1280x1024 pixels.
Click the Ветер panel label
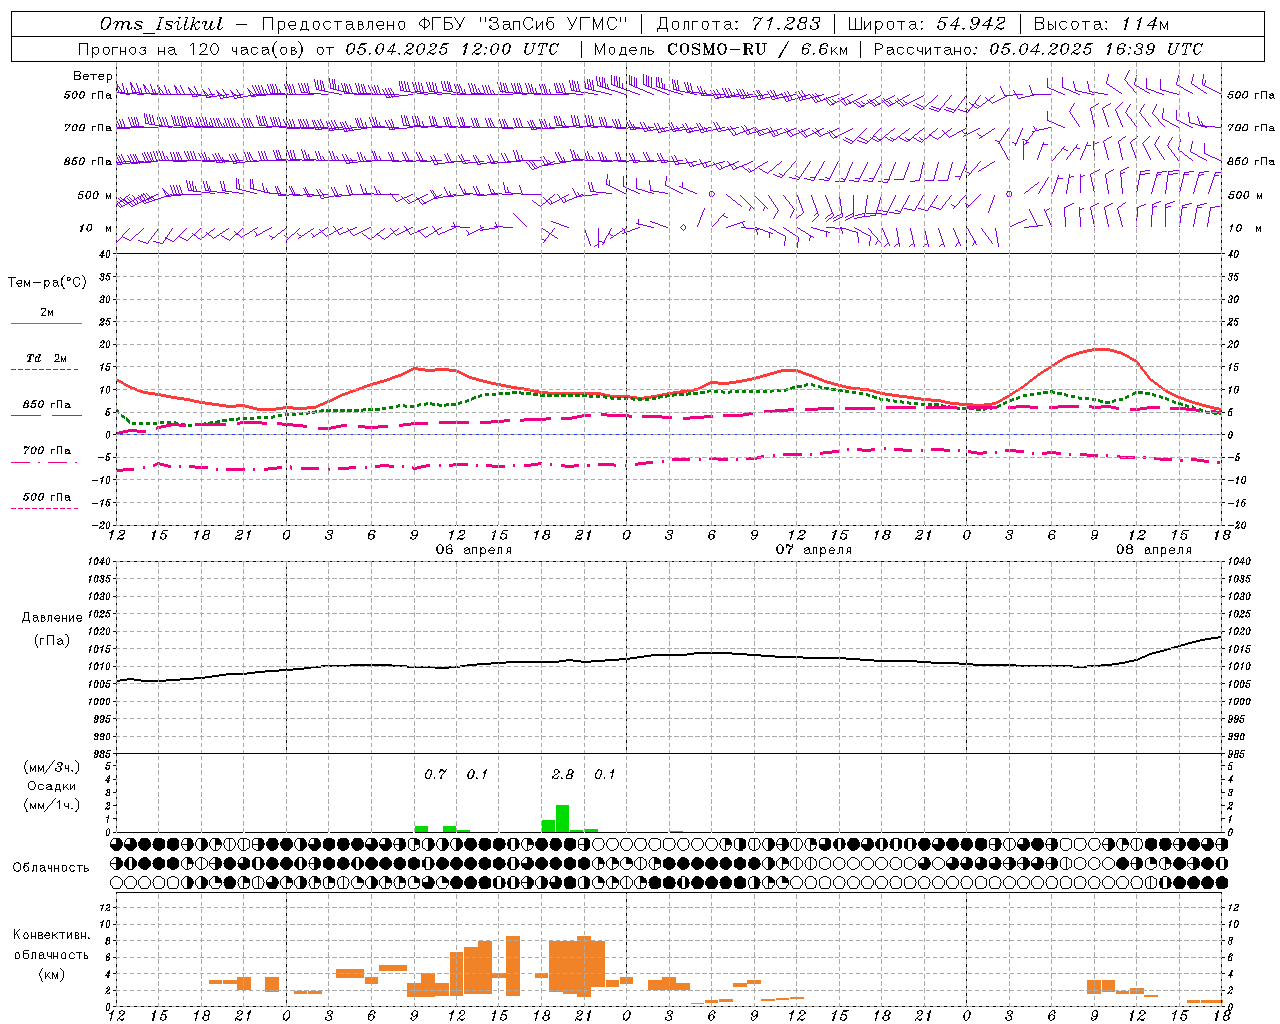pos(93,76)
